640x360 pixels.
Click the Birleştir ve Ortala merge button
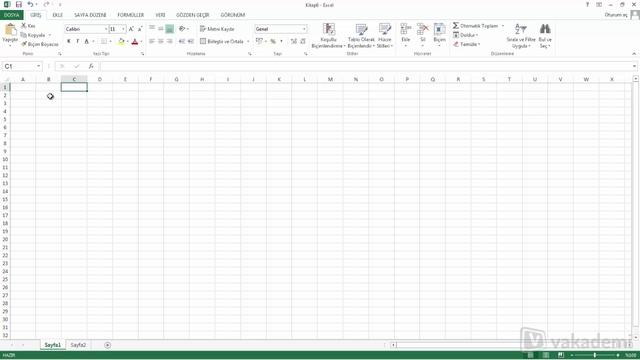[222, 41]
